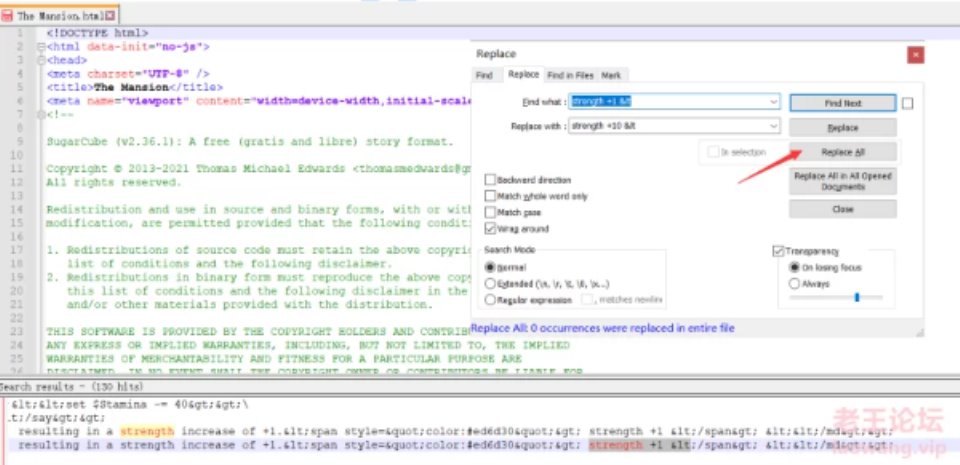Click the file icon on The Mansion.html tab
960x465 pixels.
8,16
